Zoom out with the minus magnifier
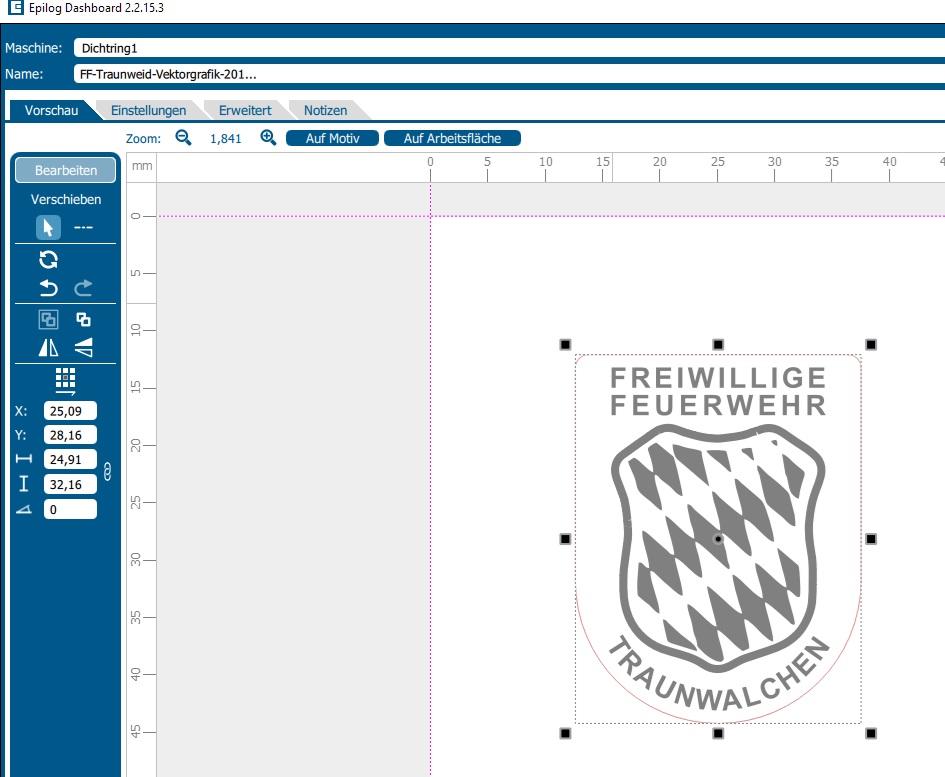This screenshot has width=945, height=777. click(183, 138)
